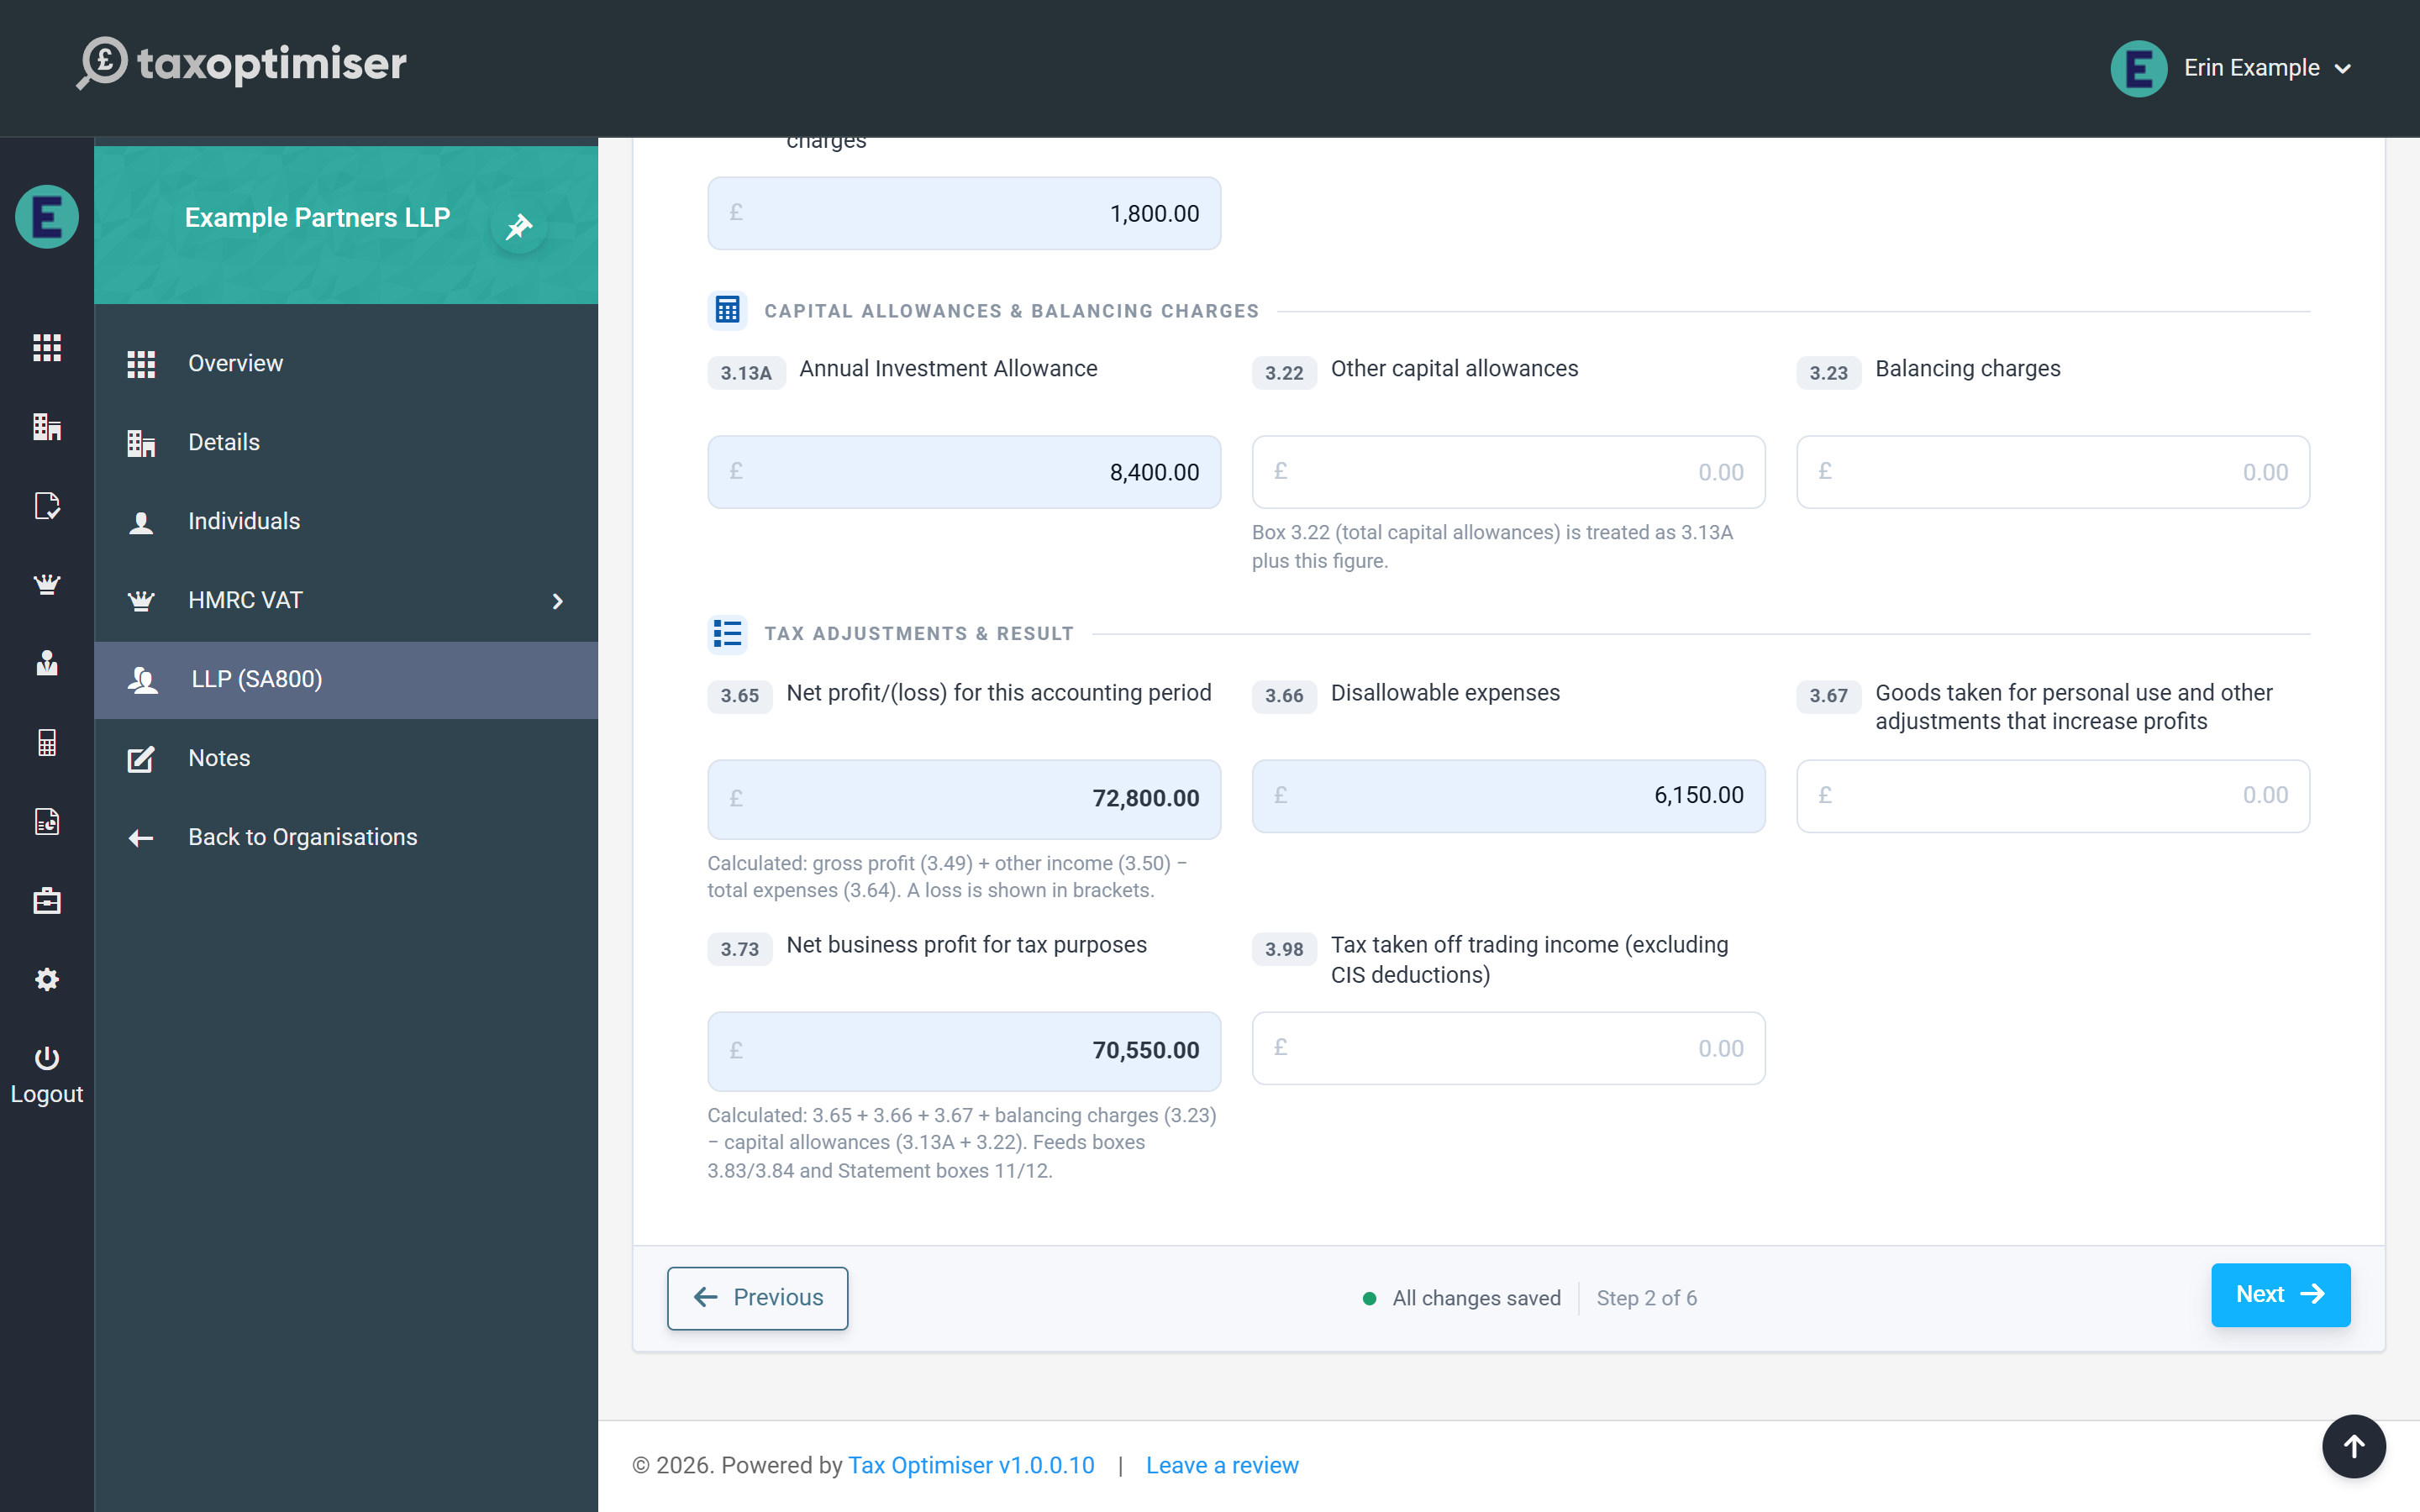Click the Capital Allowances calculator section icon
This screenshot has width=2420, height=1512.
click(727, 311)
